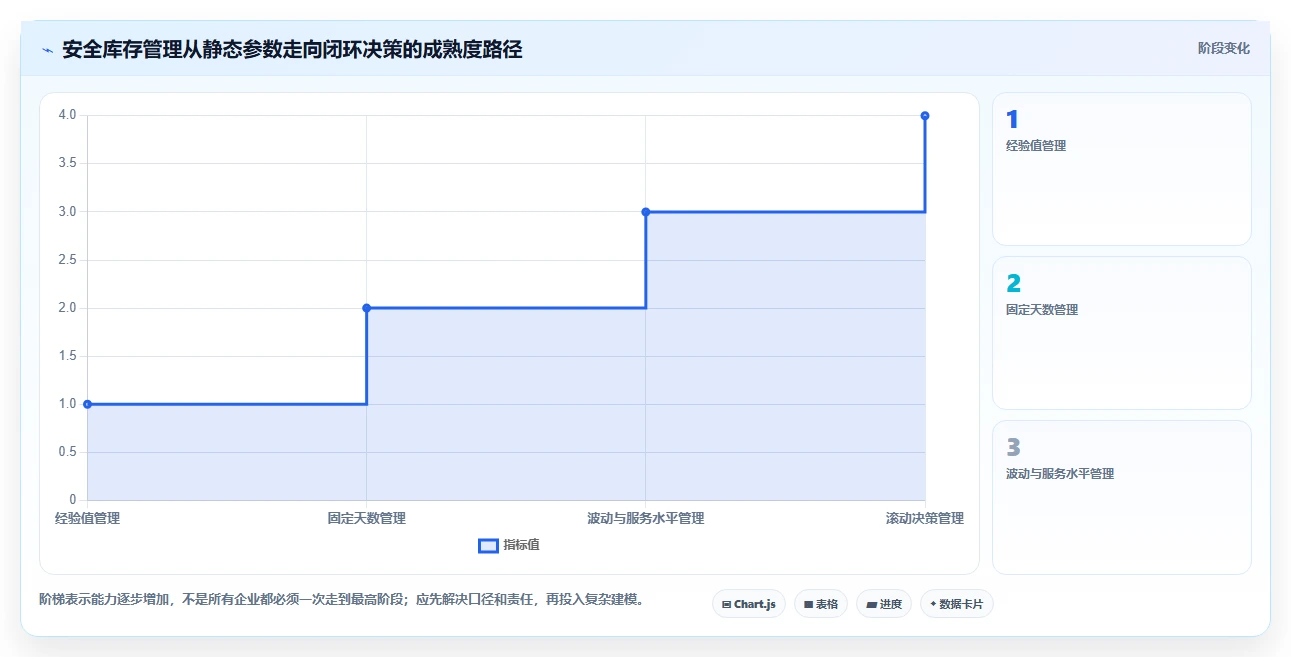This screenshot has height=657, width=1291.
Task: Click the blue 指标值 legend color box
Action: pyautogui.click(x=488, y=545)
